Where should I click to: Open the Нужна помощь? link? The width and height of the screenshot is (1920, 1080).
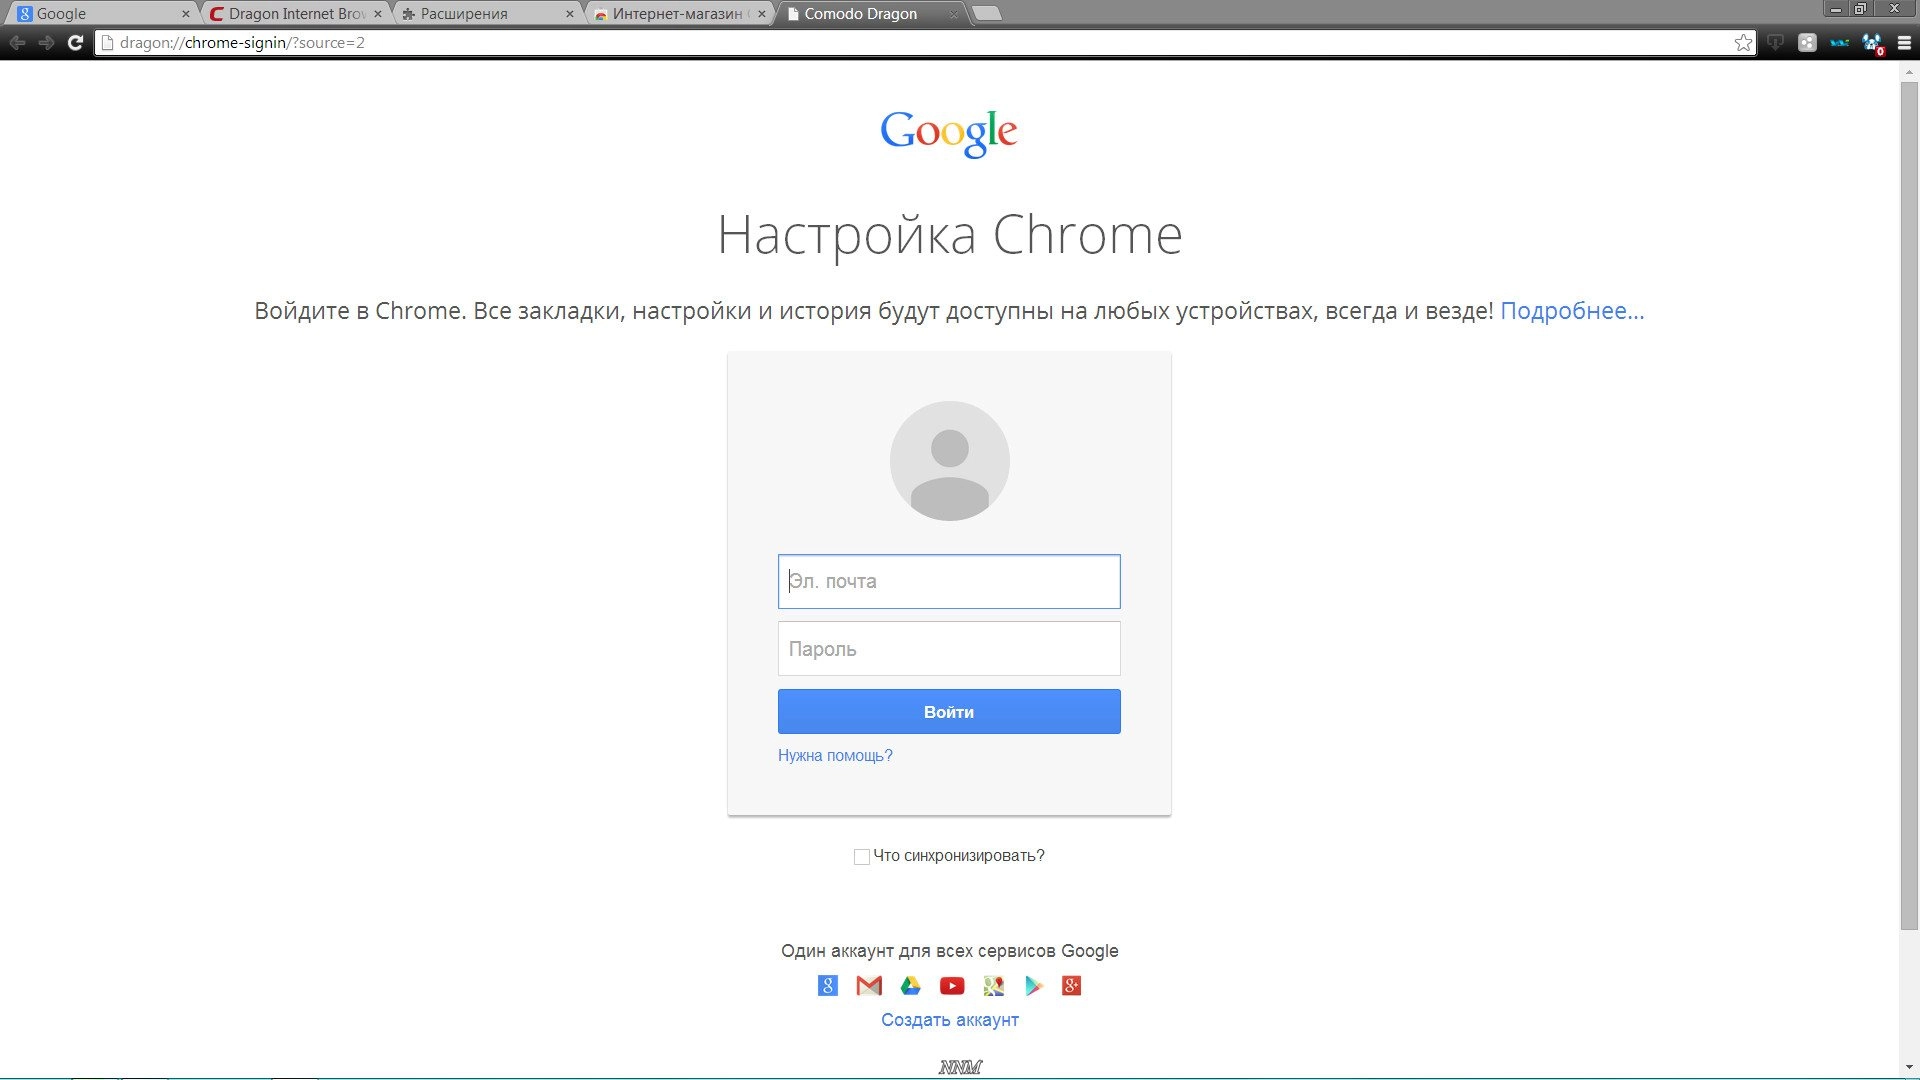tap(835, 756)
